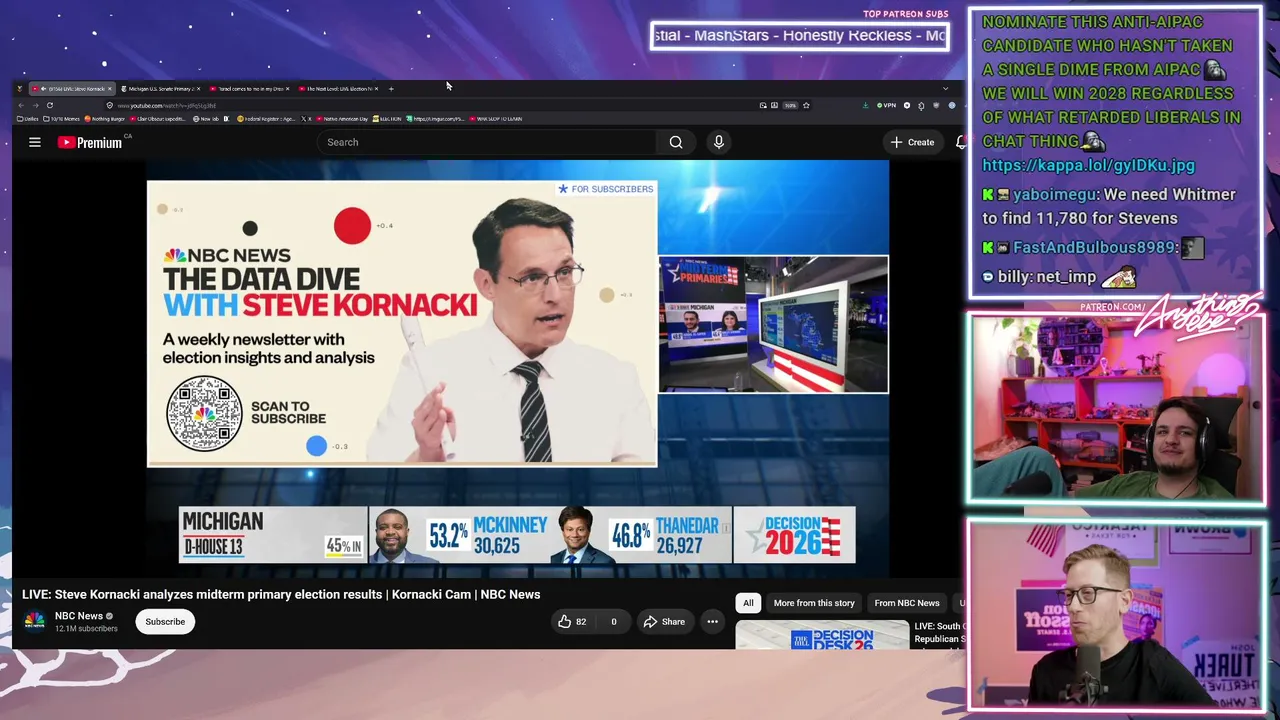
Task: Open the browser profile avatar icon
Action: click(952, 105)
